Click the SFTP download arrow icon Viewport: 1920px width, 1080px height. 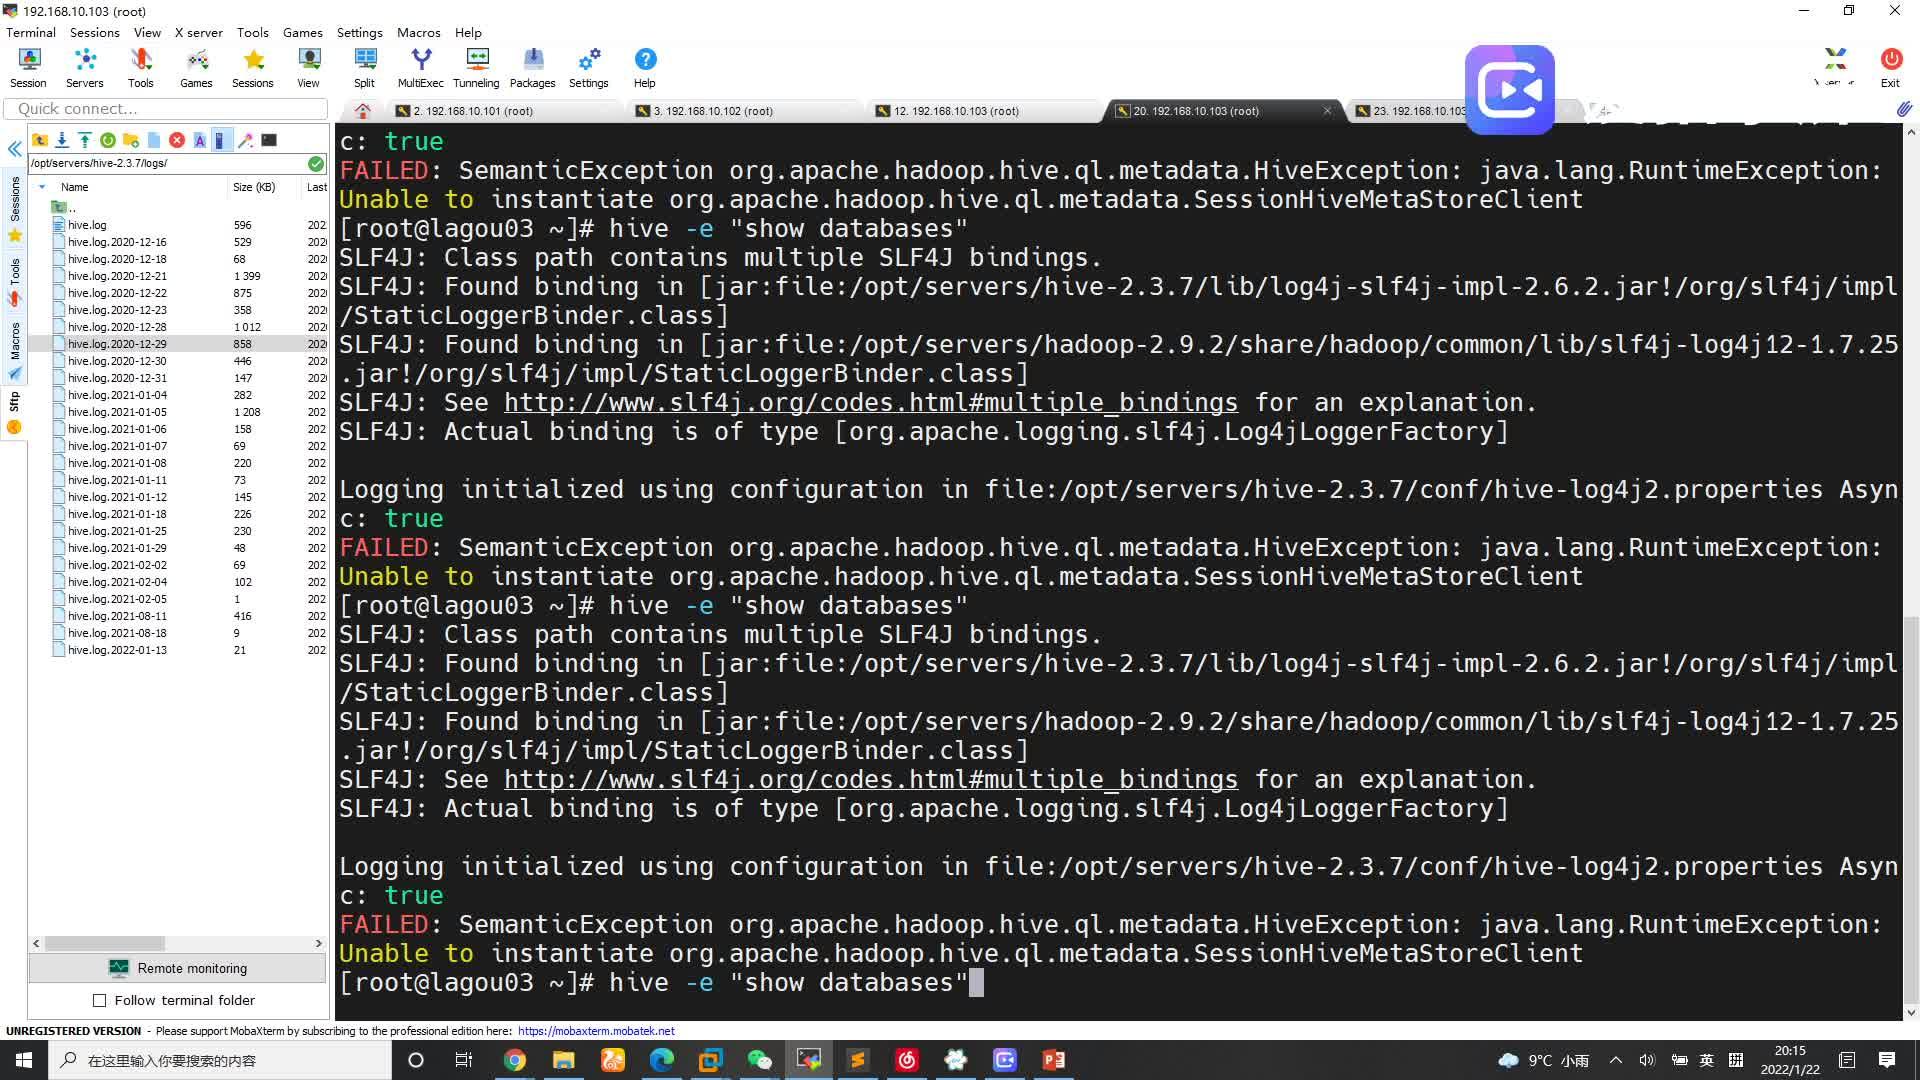(x=62, y=140)
